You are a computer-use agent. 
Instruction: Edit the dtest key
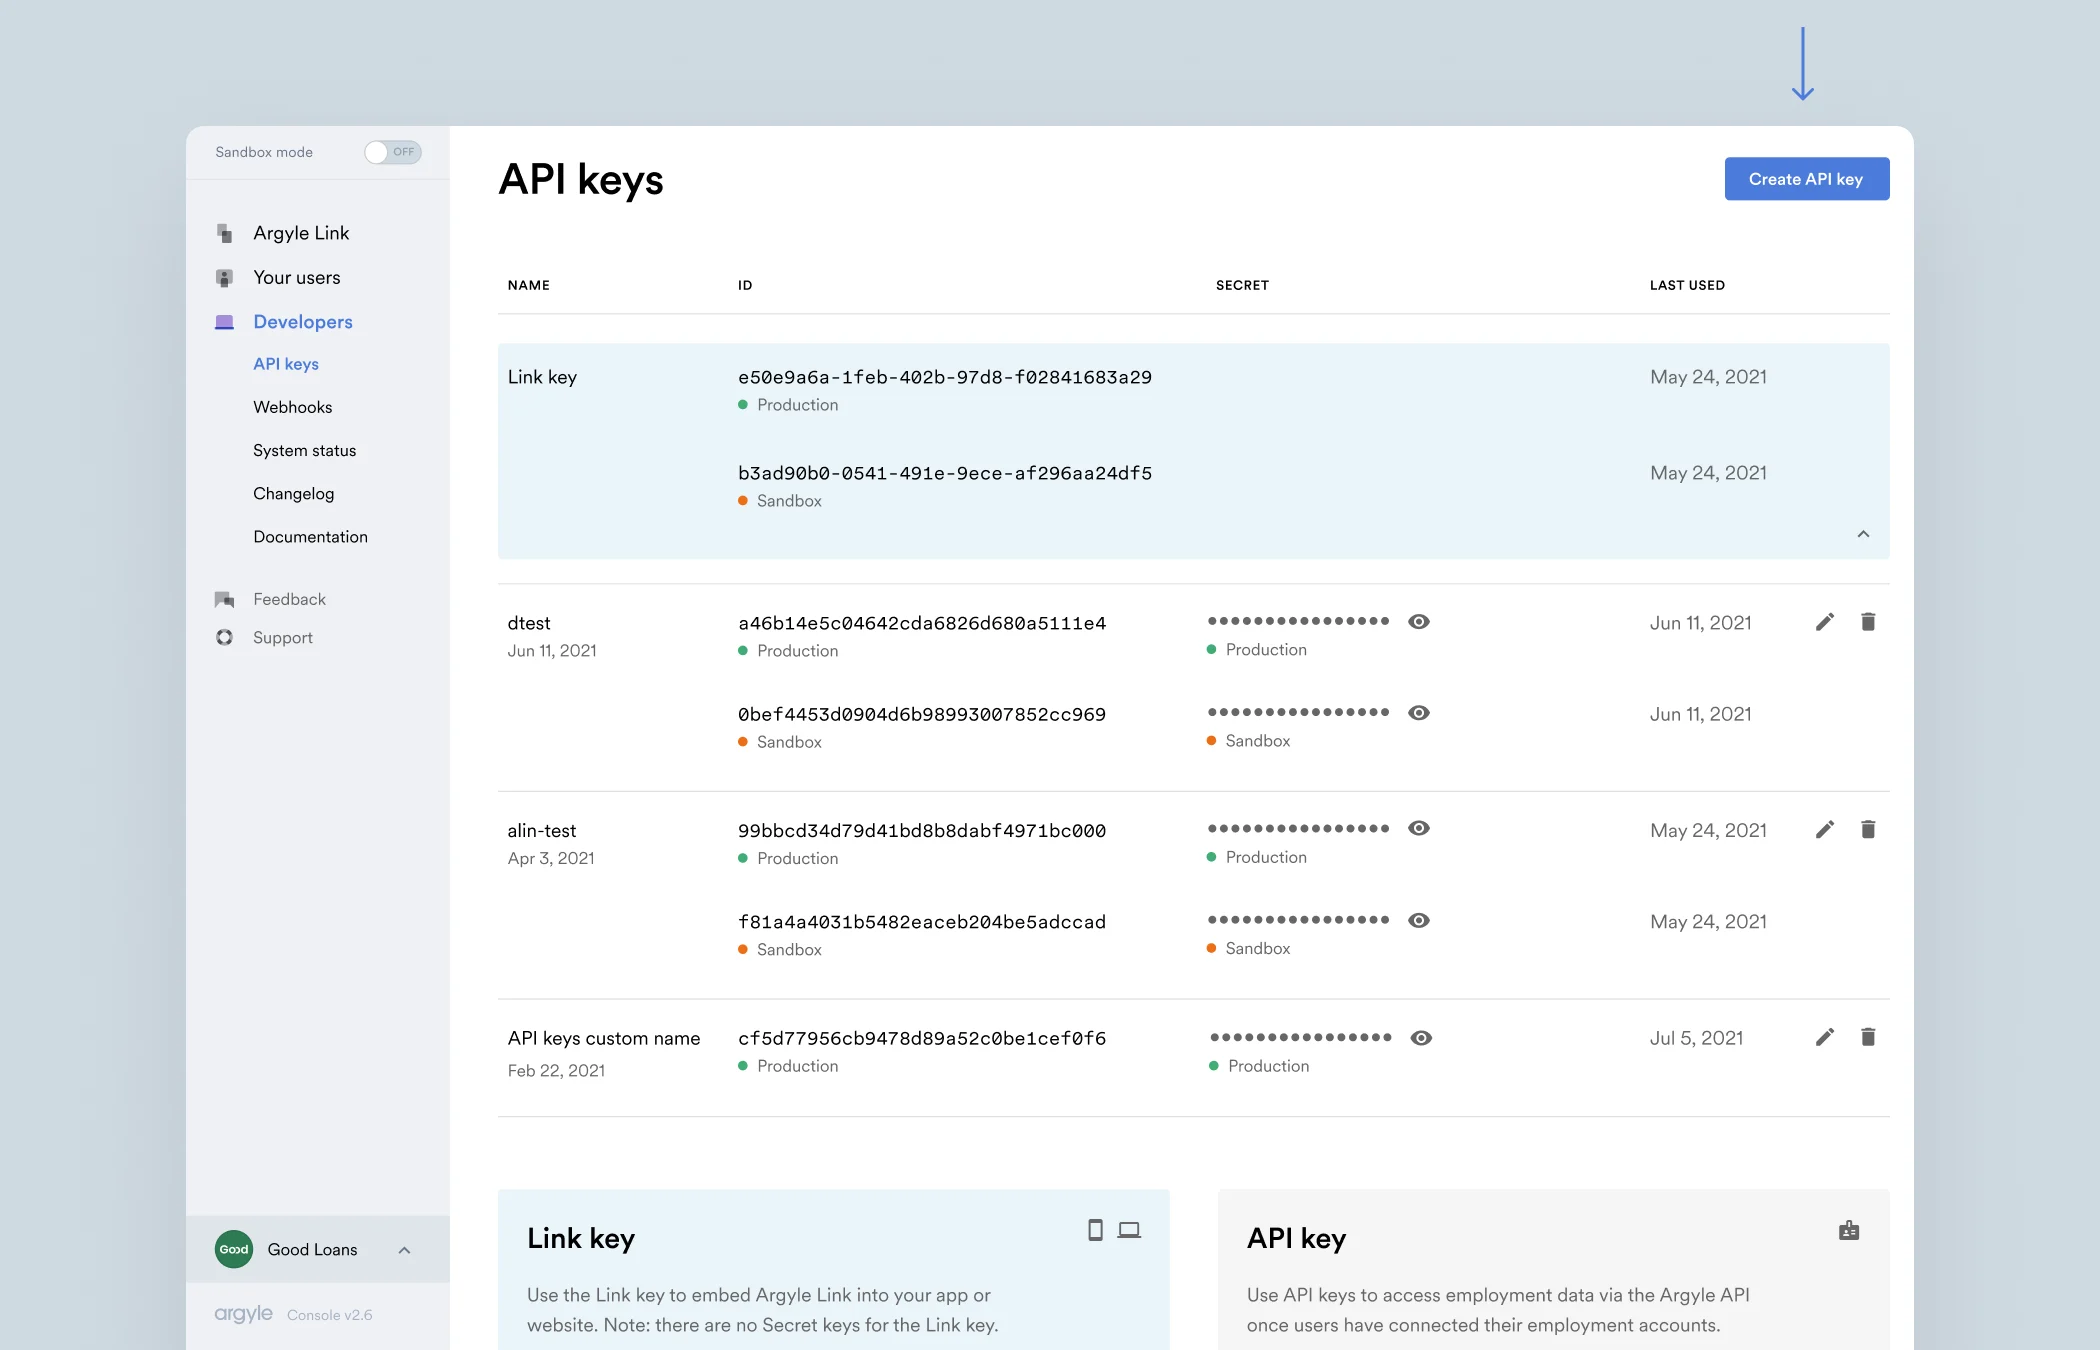1824,622
